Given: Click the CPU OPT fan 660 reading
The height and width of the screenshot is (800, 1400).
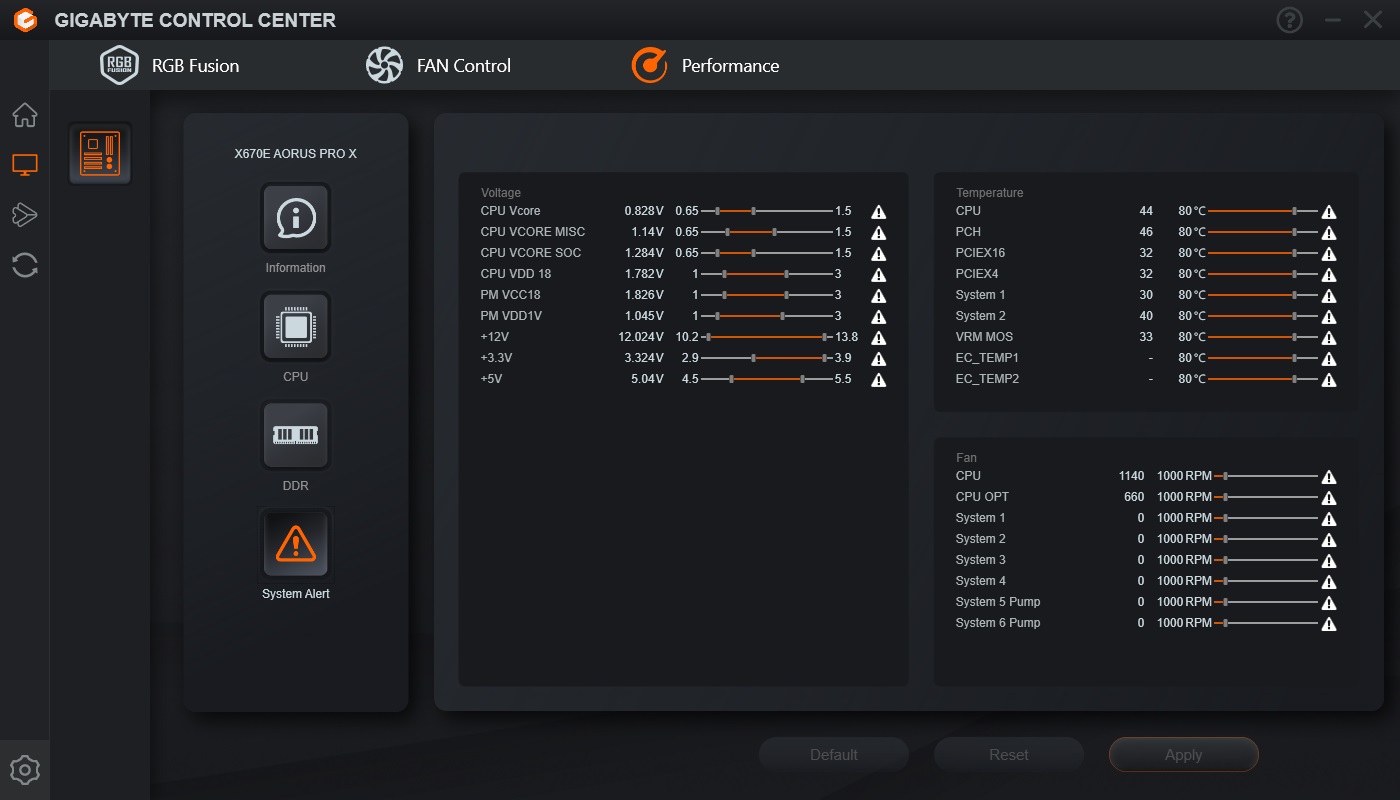Looking at the screenshot, I should (1134, 497).
